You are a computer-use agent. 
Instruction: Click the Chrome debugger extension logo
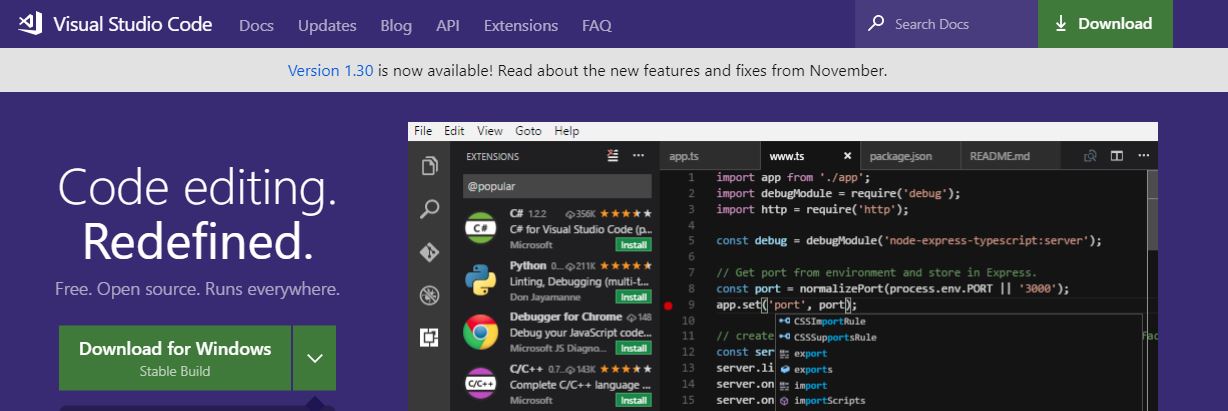[x=481, y=332]
